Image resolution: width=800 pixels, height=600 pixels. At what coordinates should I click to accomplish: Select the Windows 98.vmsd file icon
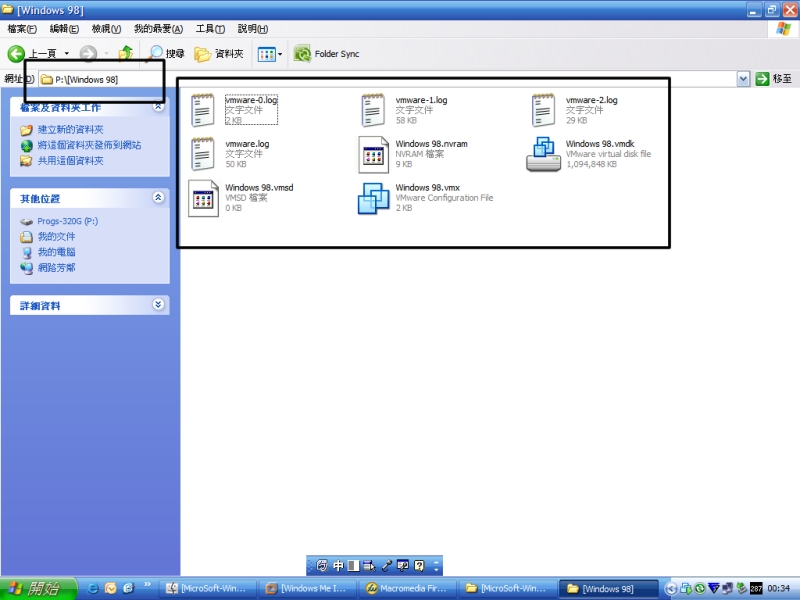pos(203,198)
